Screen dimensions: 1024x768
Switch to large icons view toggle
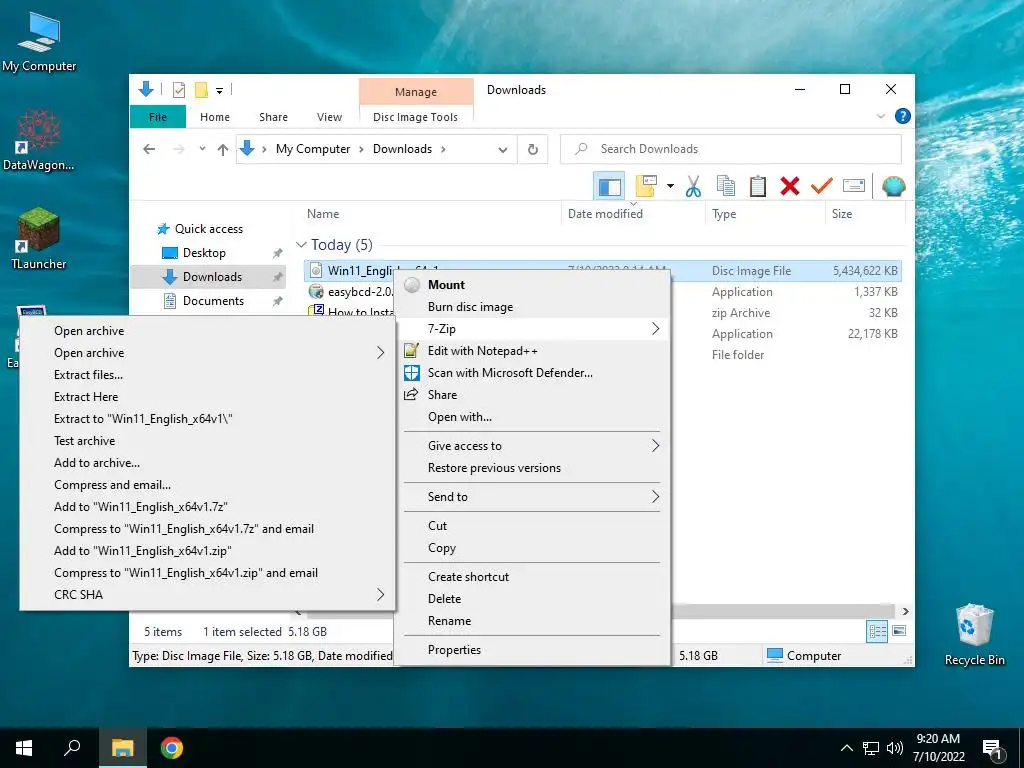[x=899, y=631]
